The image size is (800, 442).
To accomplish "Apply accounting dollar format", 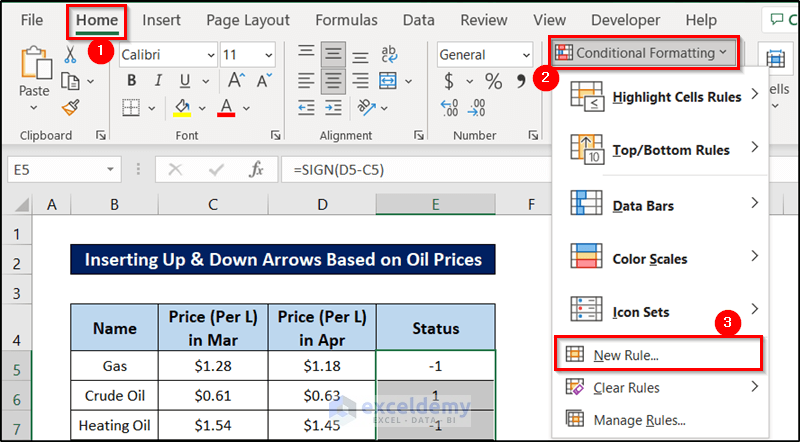I will point(449,81).
